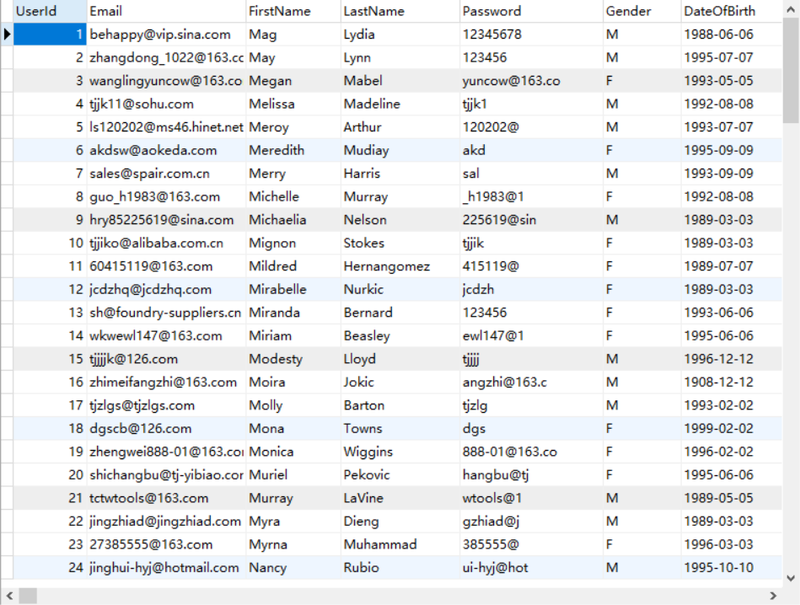The image size is (800, 605).
Task: Click the DateOfBirth column header
Action: tap(731, 11)
